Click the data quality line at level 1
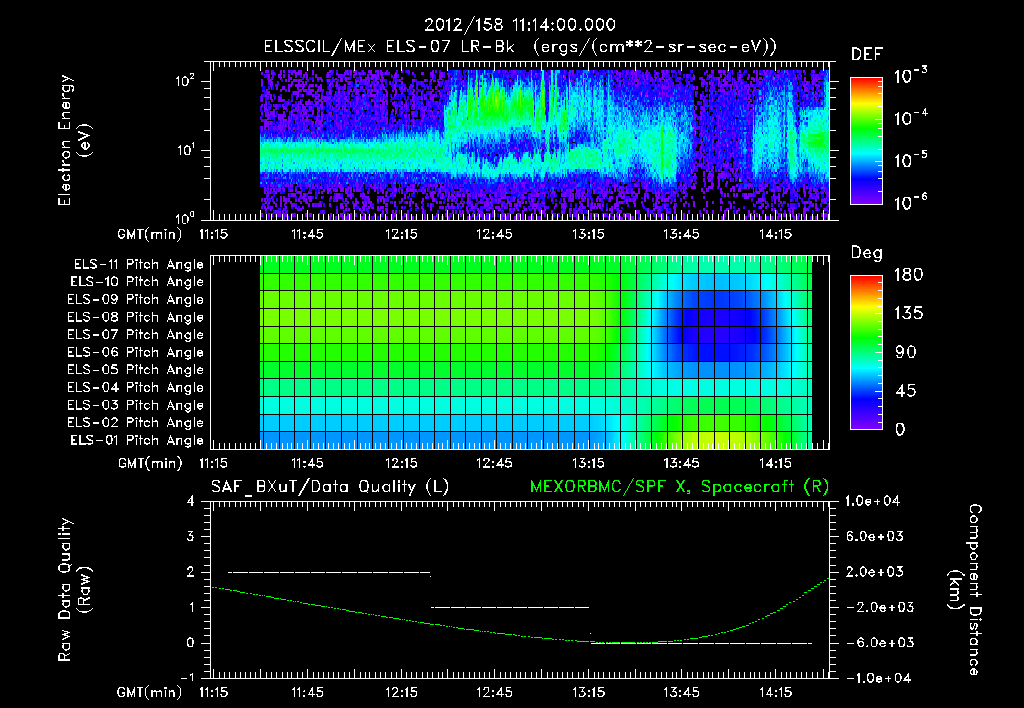 [510, 607]
